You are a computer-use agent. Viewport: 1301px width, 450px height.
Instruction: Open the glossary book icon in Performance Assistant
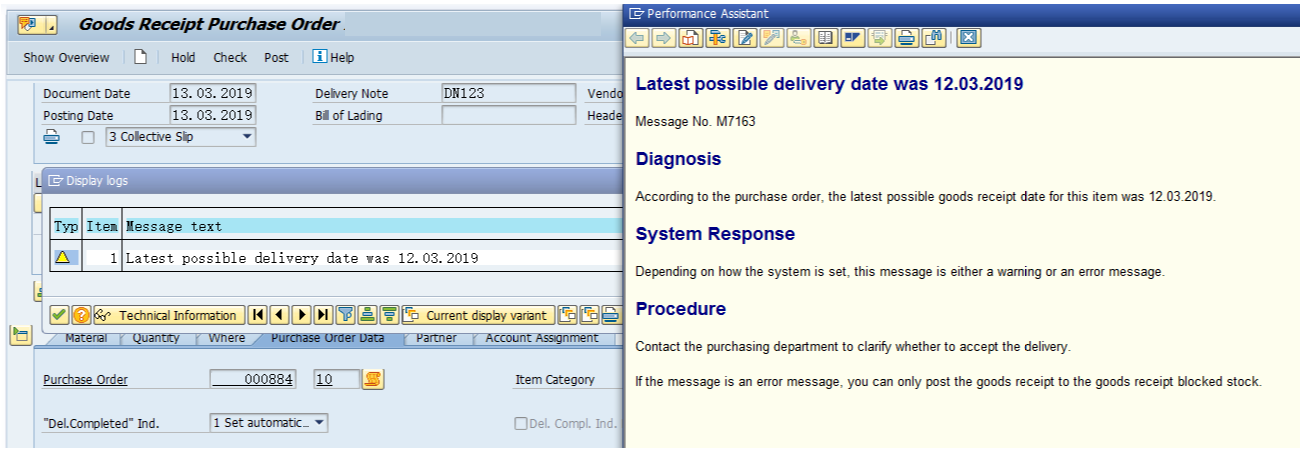coord(825,39)
